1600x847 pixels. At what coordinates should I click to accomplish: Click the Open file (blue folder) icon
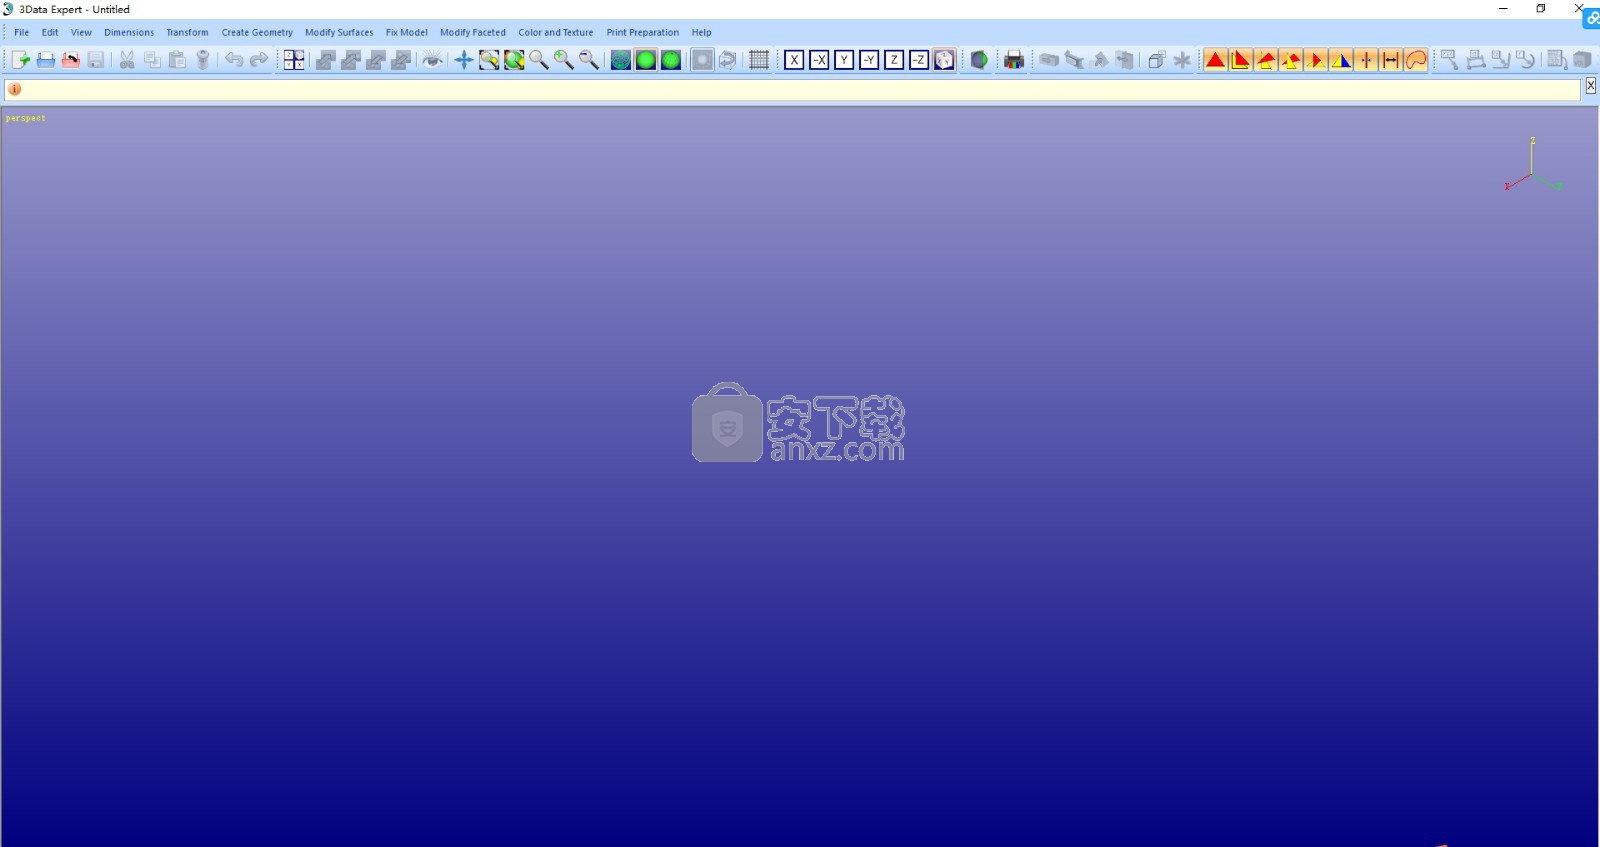coord(46,60)
